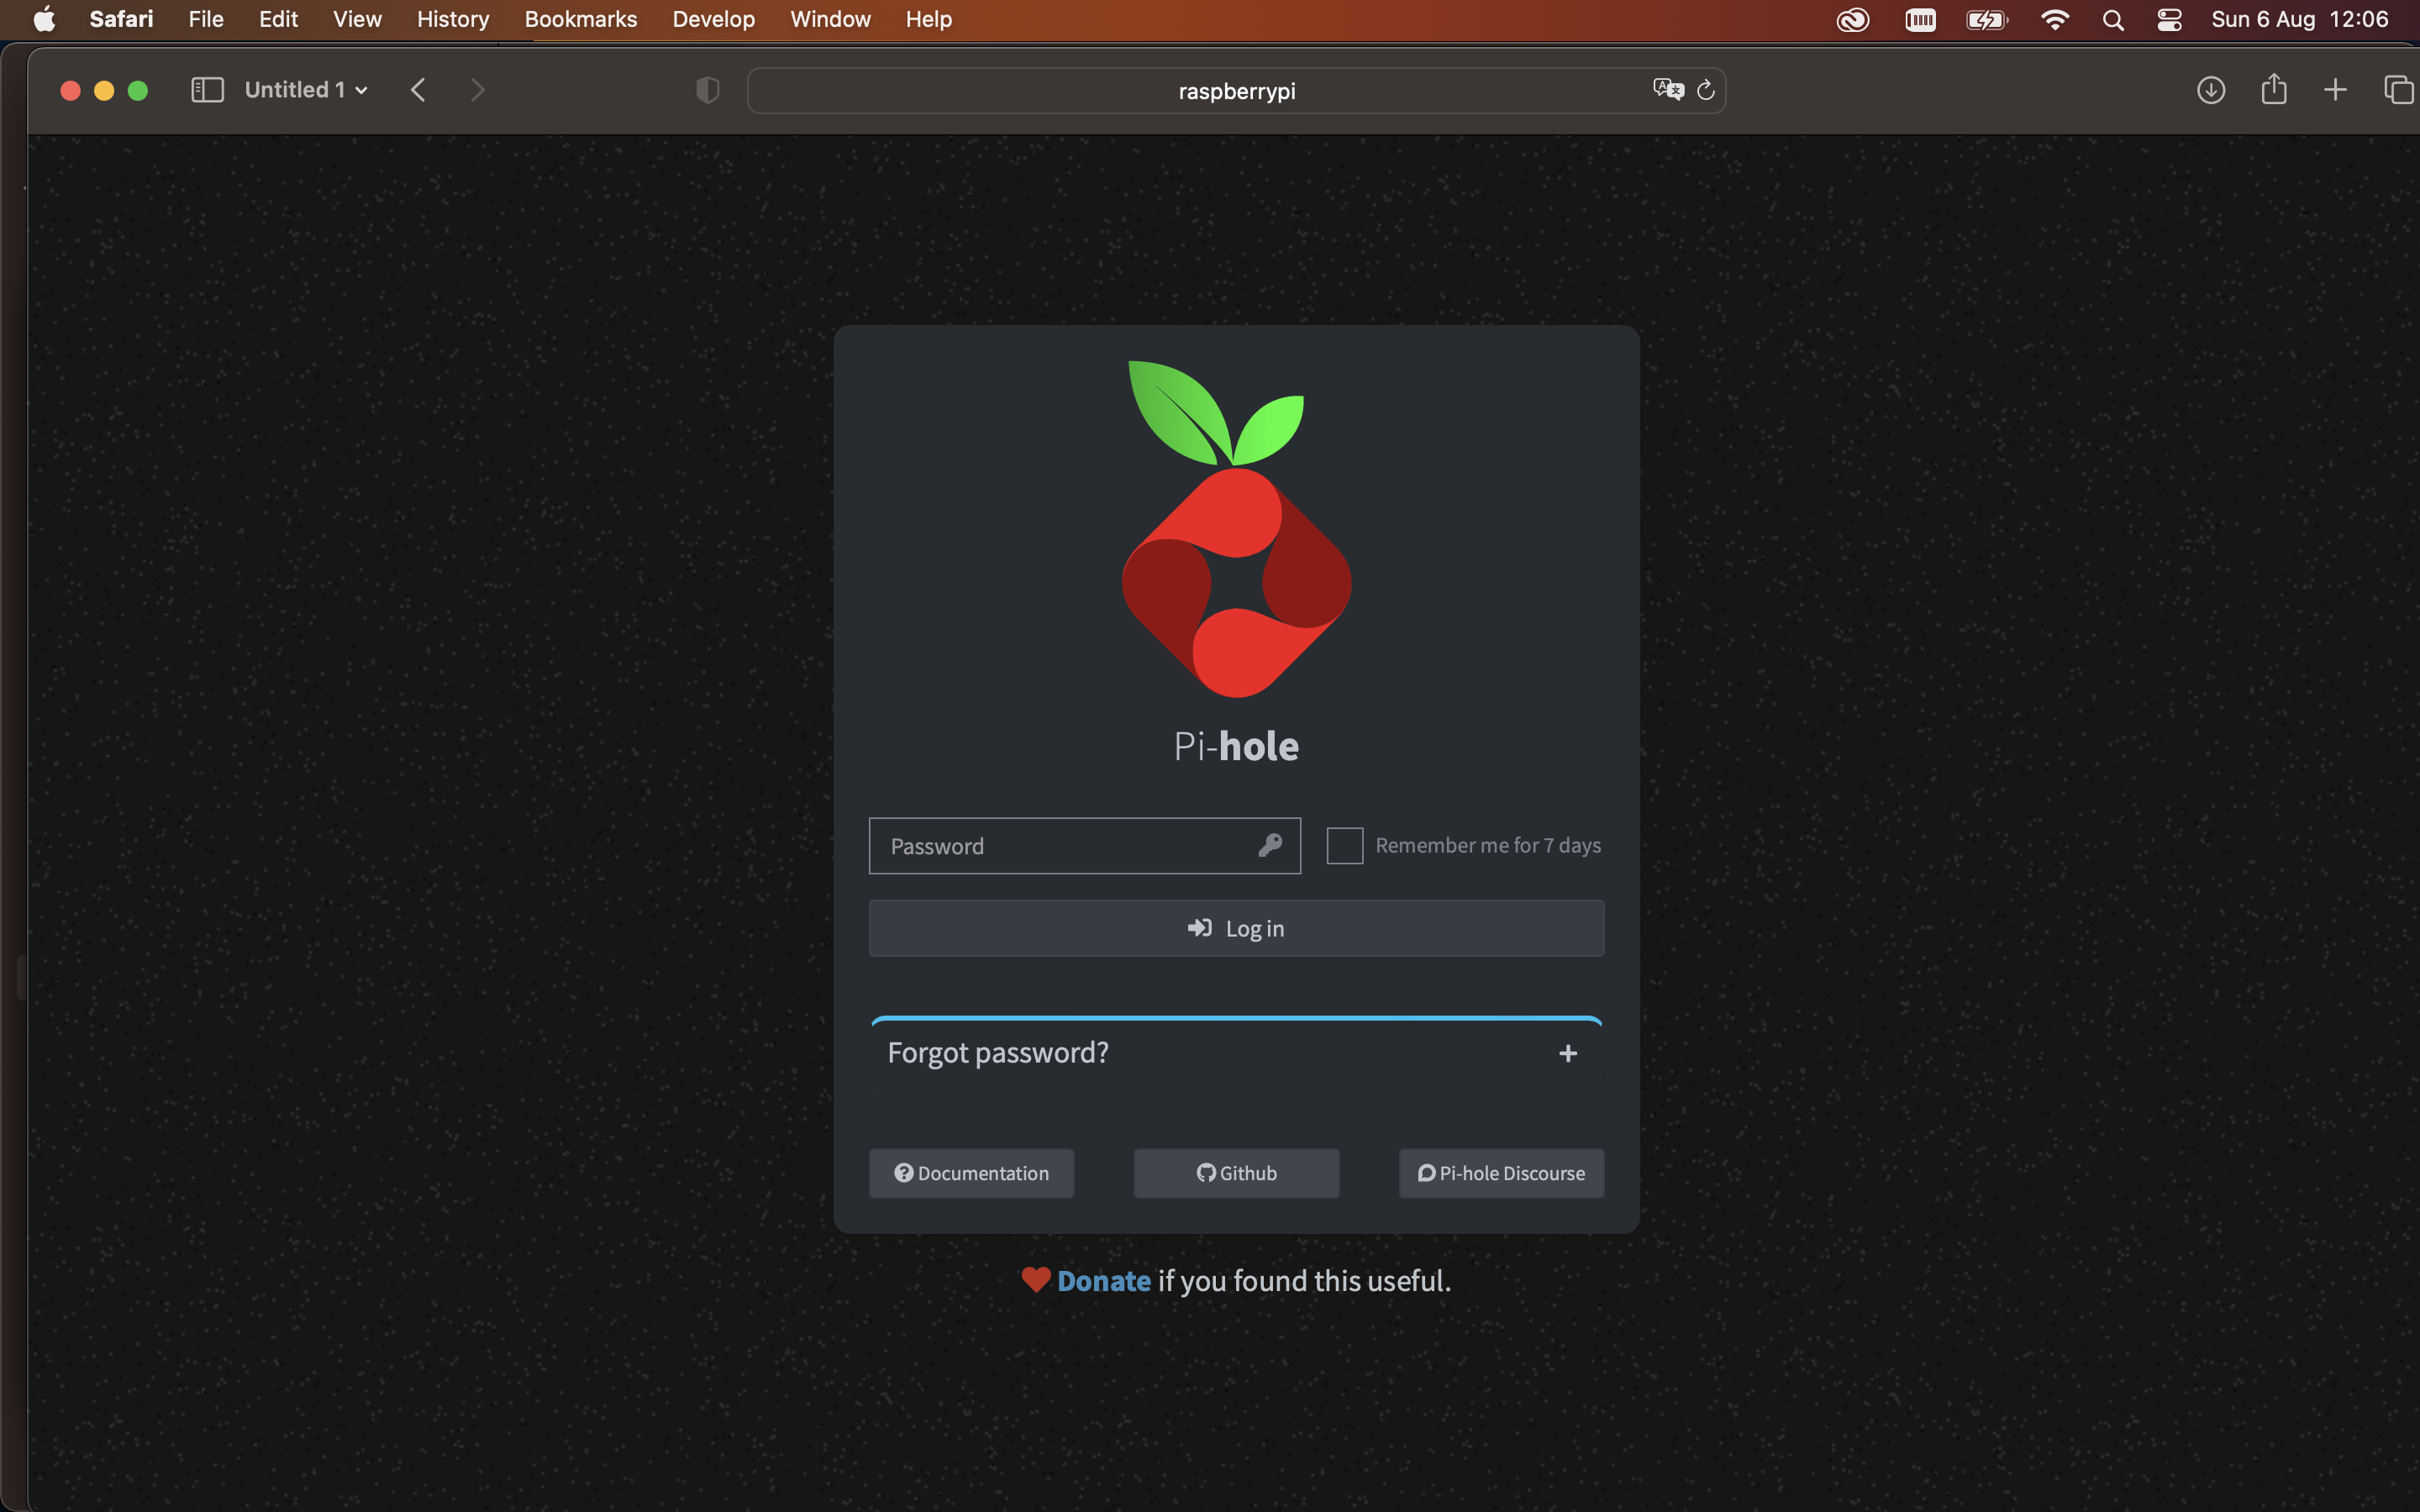Image resolution: width=2420 pixels, height=1512 pixels.
Task: Focus the Password input field
Action: (1084, 846)
